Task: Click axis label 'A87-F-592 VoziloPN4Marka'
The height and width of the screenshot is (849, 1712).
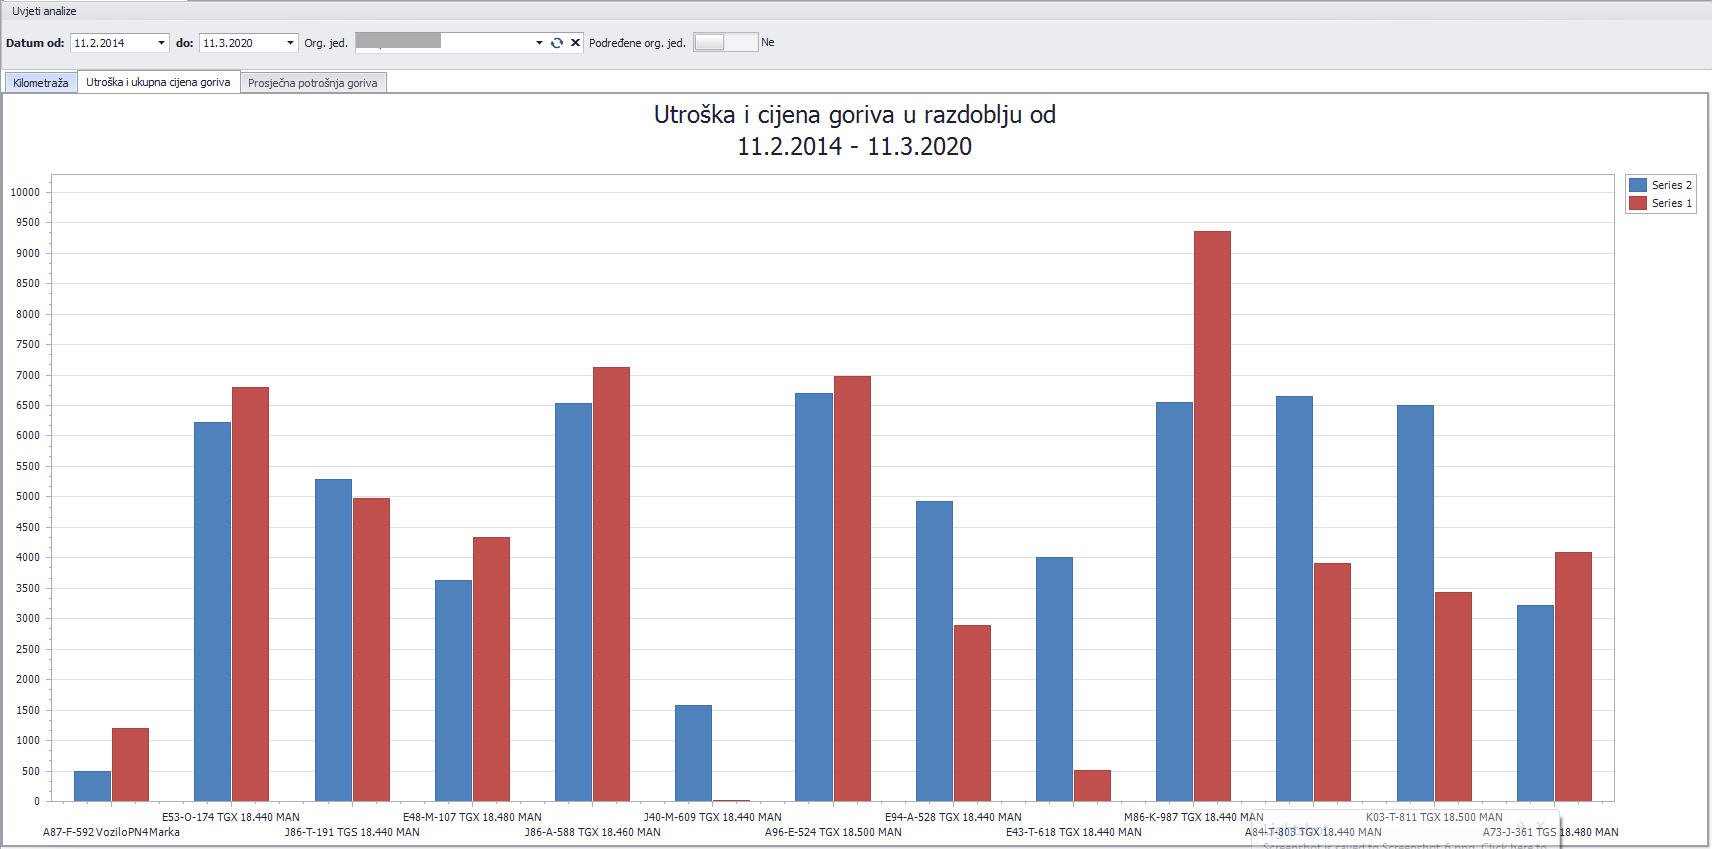Action: (x=111, y=832)
